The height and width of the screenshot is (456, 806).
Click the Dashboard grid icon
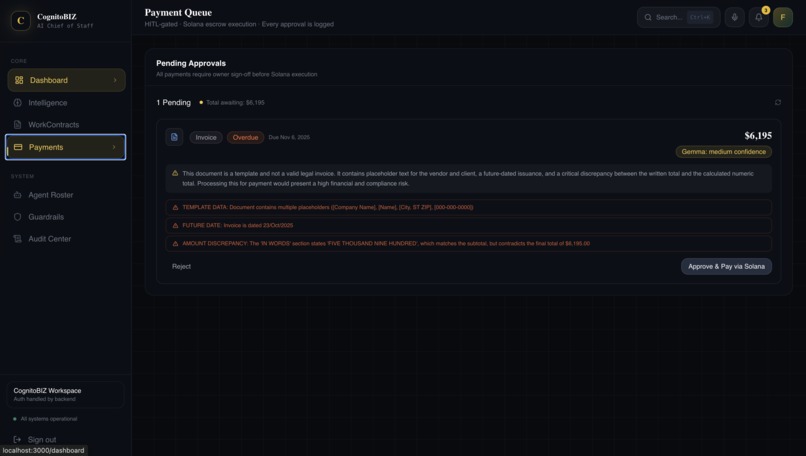click(x=19, y=80)
